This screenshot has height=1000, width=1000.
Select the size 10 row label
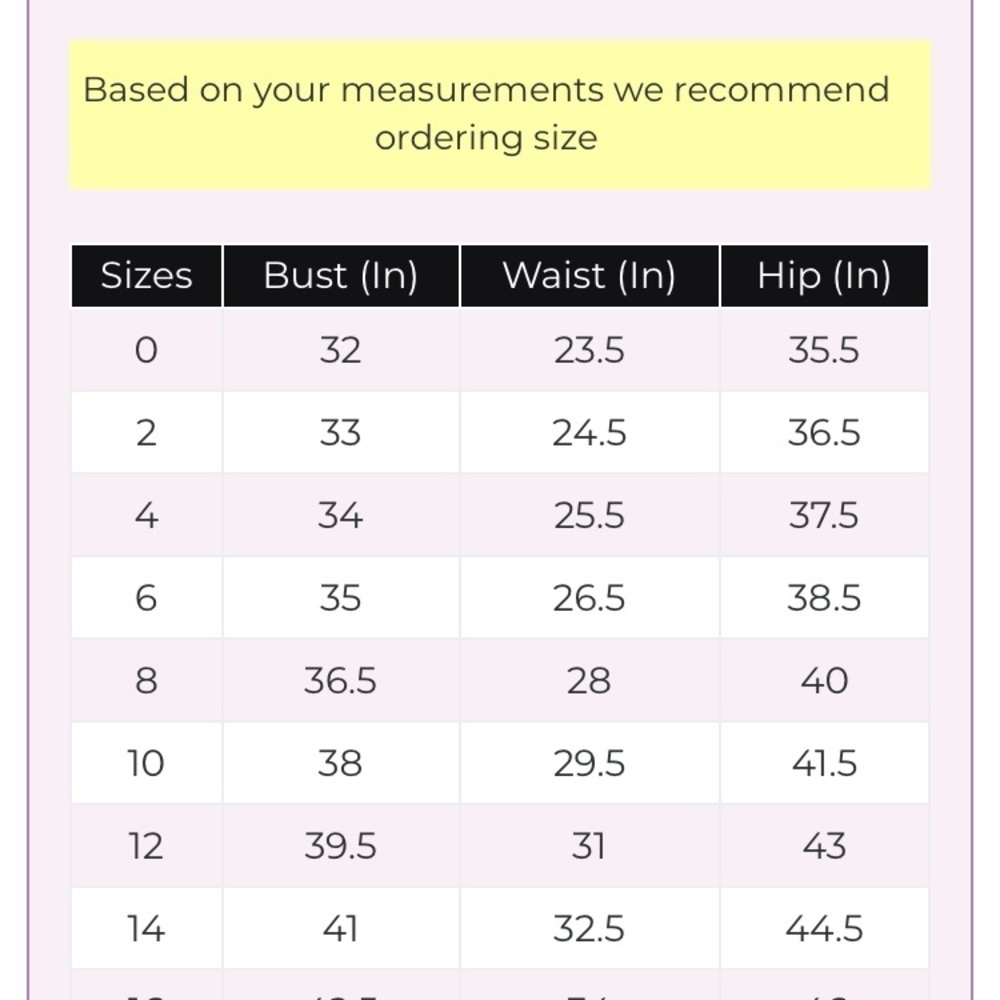click(x=147, y=763)
